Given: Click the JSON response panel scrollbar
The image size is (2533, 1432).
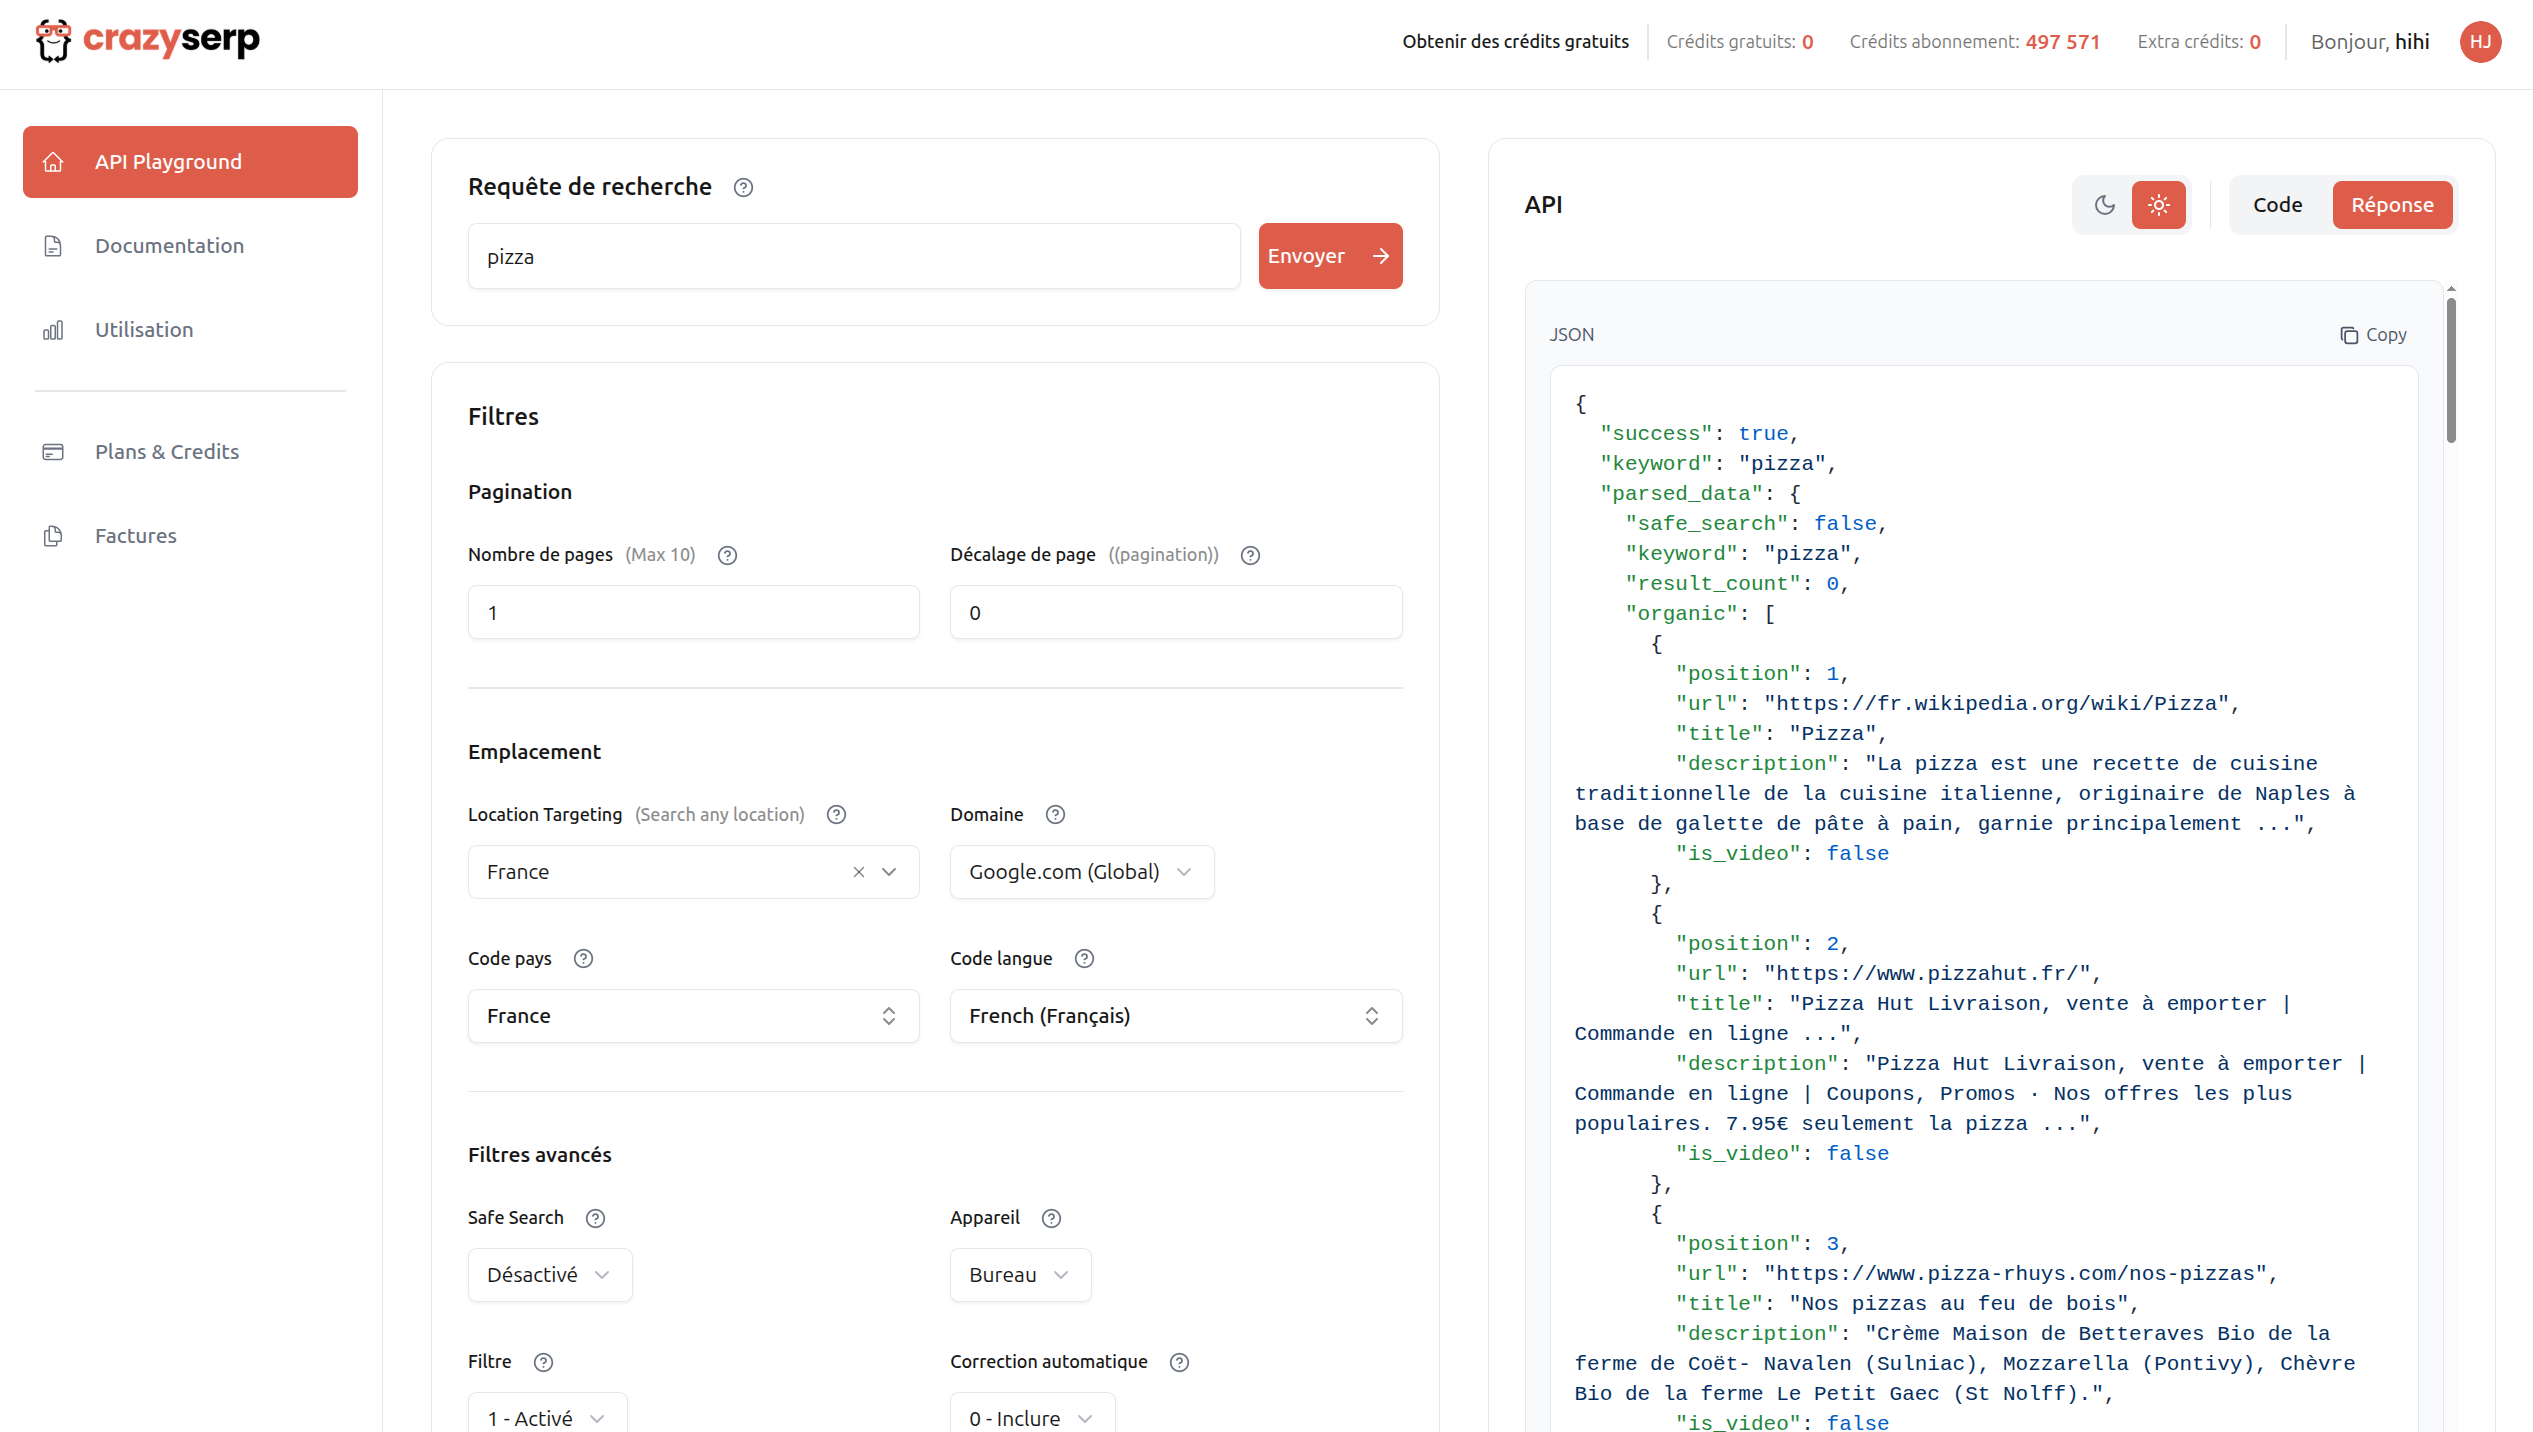Looking at the screenshot, I should (x=2451, y=370).
